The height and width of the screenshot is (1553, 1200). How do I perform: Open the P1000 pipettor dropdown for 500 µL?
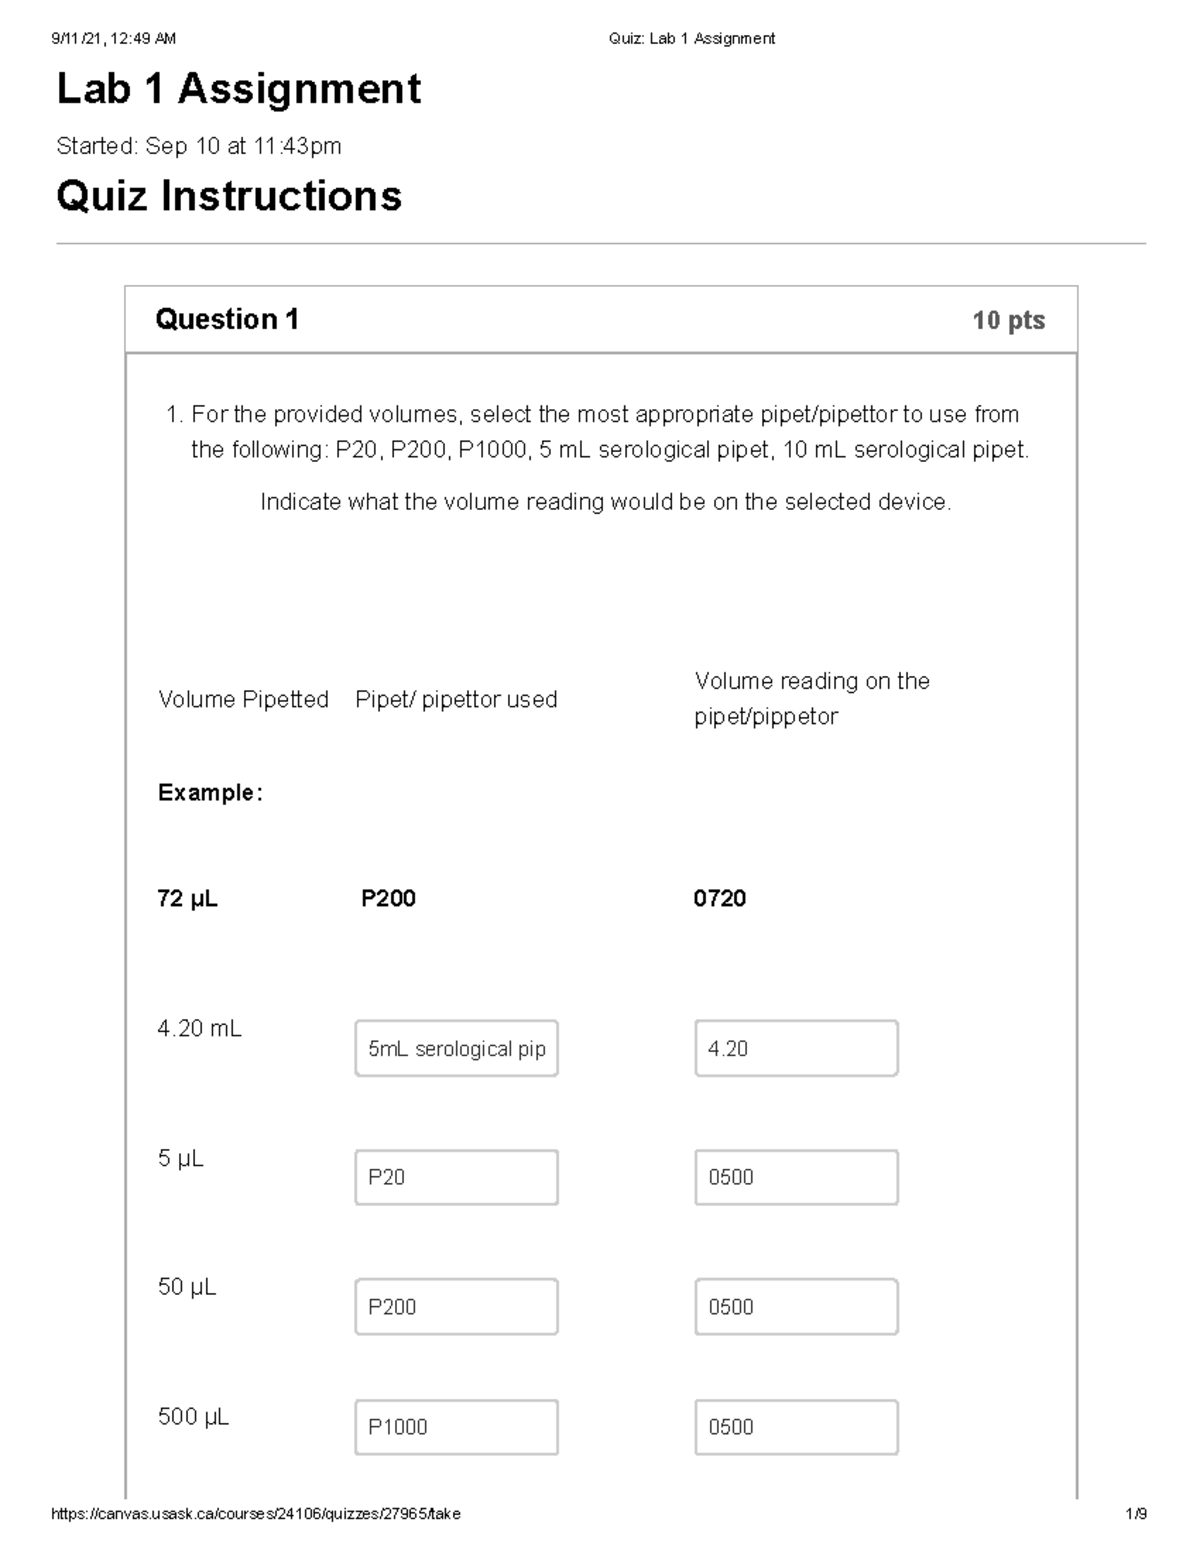pyautogui.click(x=455, y=1427)
